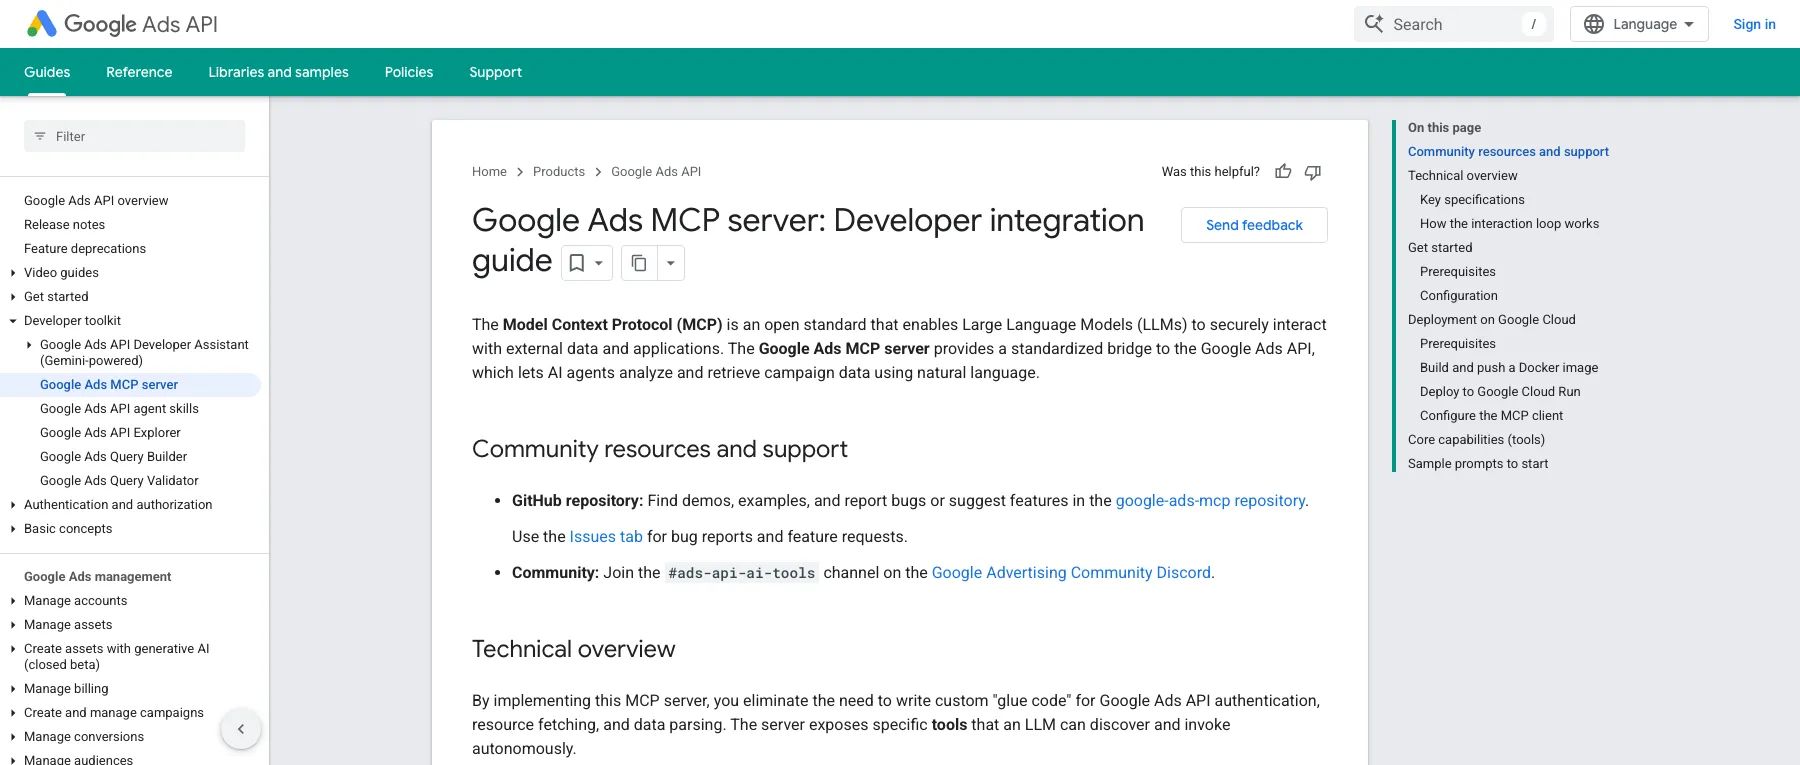Click the Google Ads API logo

122,24
